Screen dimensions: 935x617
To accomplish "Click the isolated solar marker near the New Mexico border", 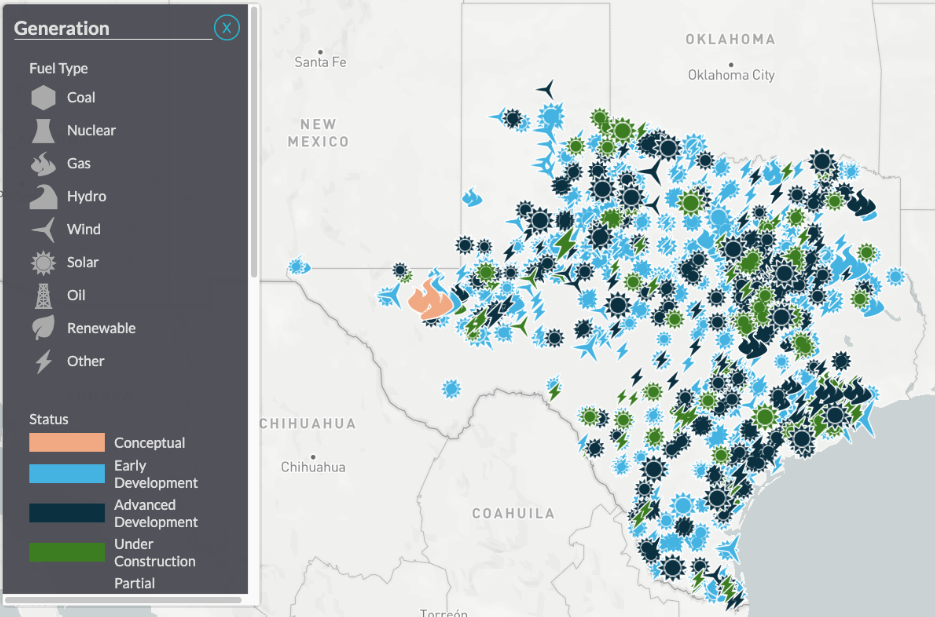I will 299,267.
